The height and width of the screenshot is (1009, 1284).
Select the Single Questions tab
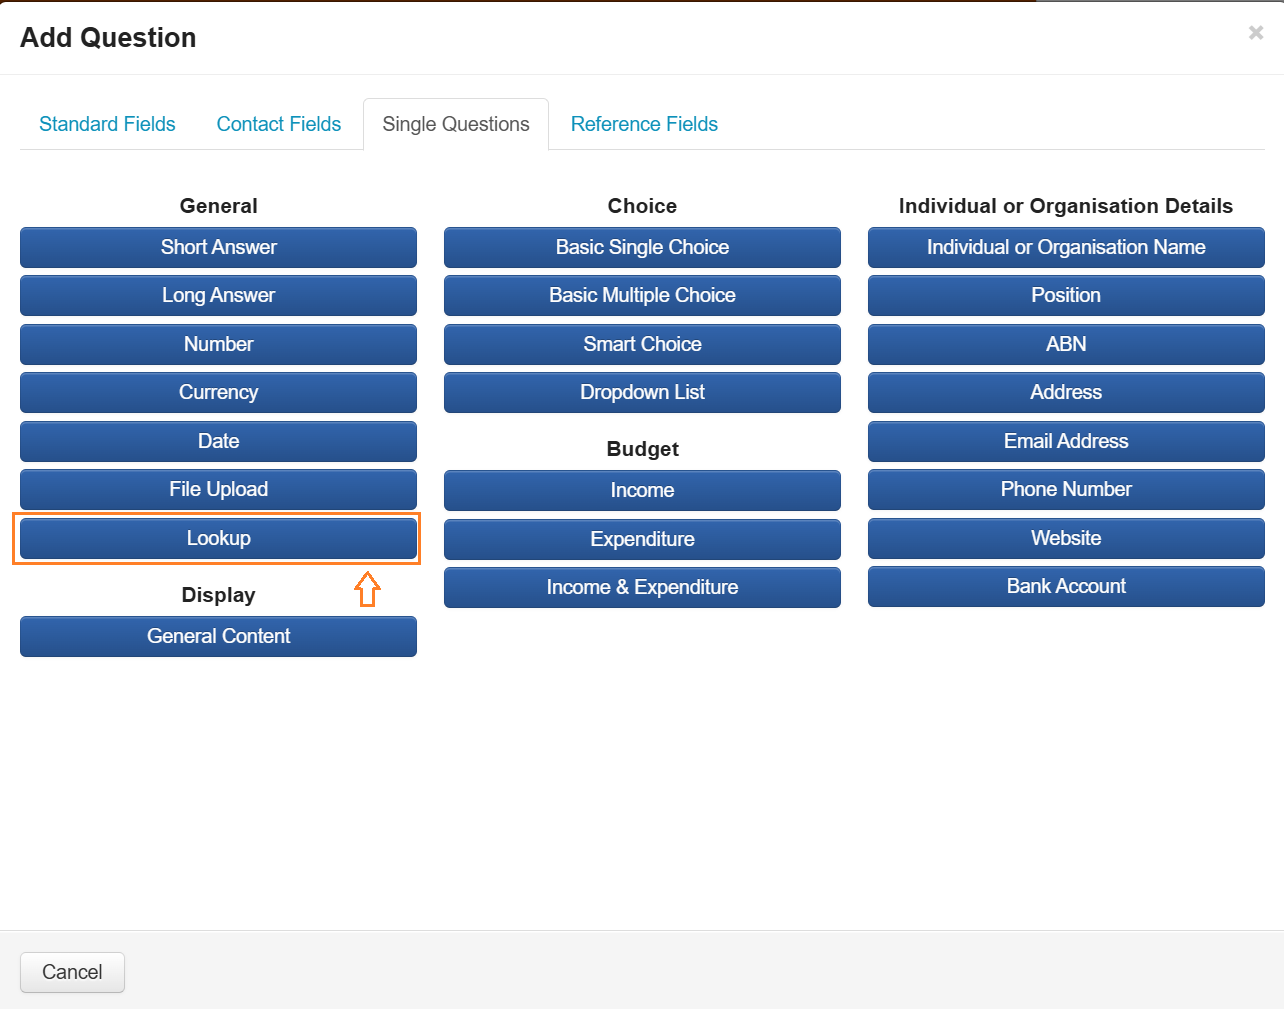point(455,124)
